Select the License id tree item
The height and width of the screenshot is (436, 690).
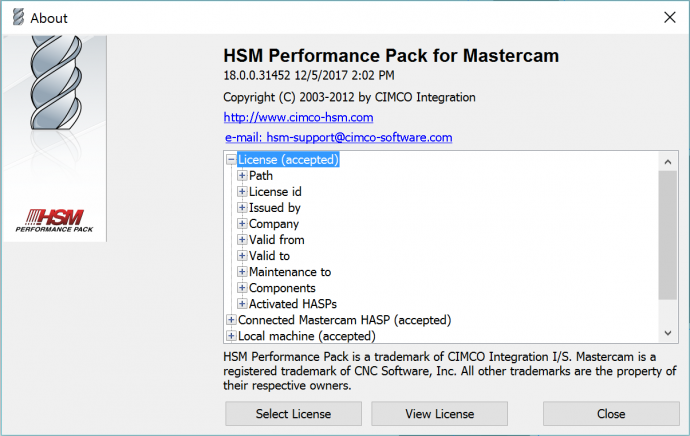point(275,191)
